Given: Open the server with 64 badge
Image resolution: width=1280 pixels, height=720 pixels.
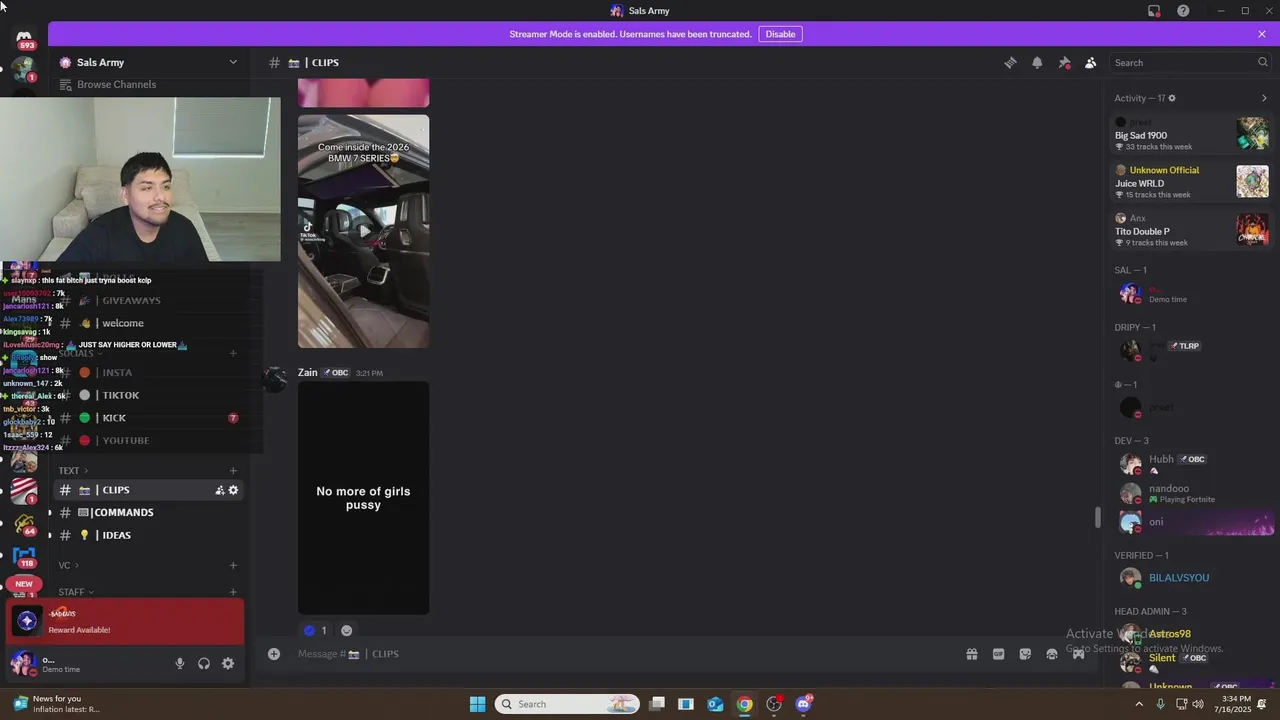Looking at the screenshot, I should (24, 524).
